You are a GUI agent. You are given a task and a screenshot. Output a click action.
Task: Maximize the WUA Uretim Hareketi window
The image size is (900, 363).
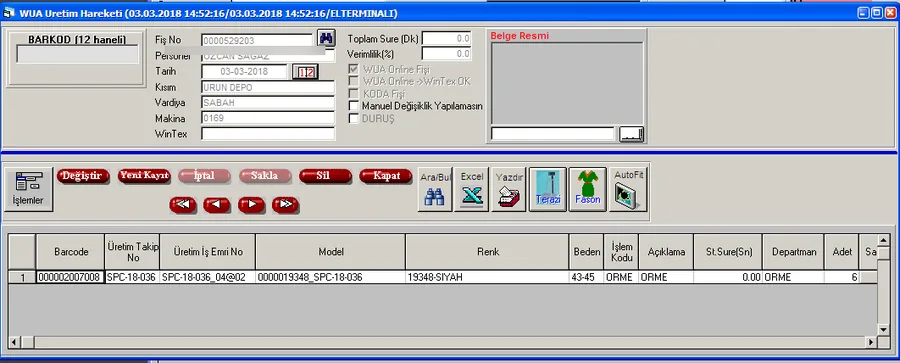pos(878,12)
